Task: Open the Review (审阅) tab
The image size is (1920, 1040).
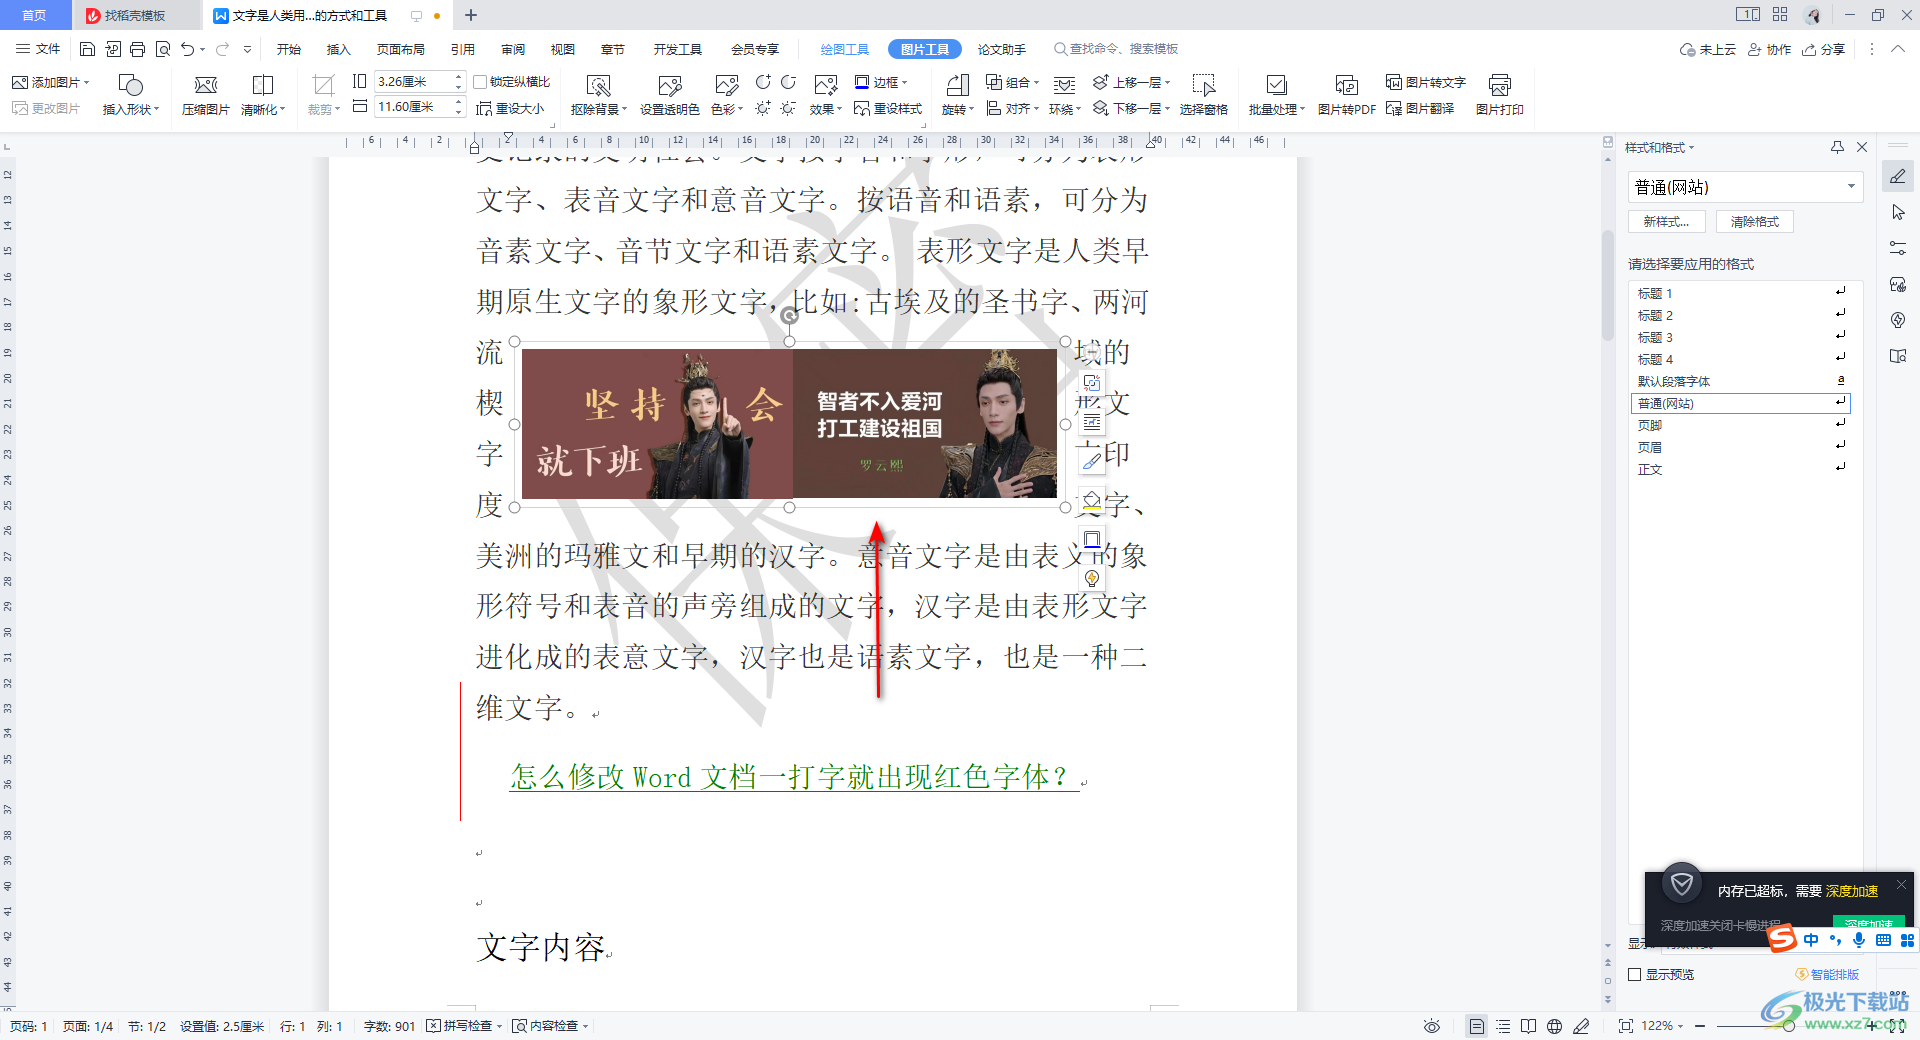Action: tap(513, 49)
